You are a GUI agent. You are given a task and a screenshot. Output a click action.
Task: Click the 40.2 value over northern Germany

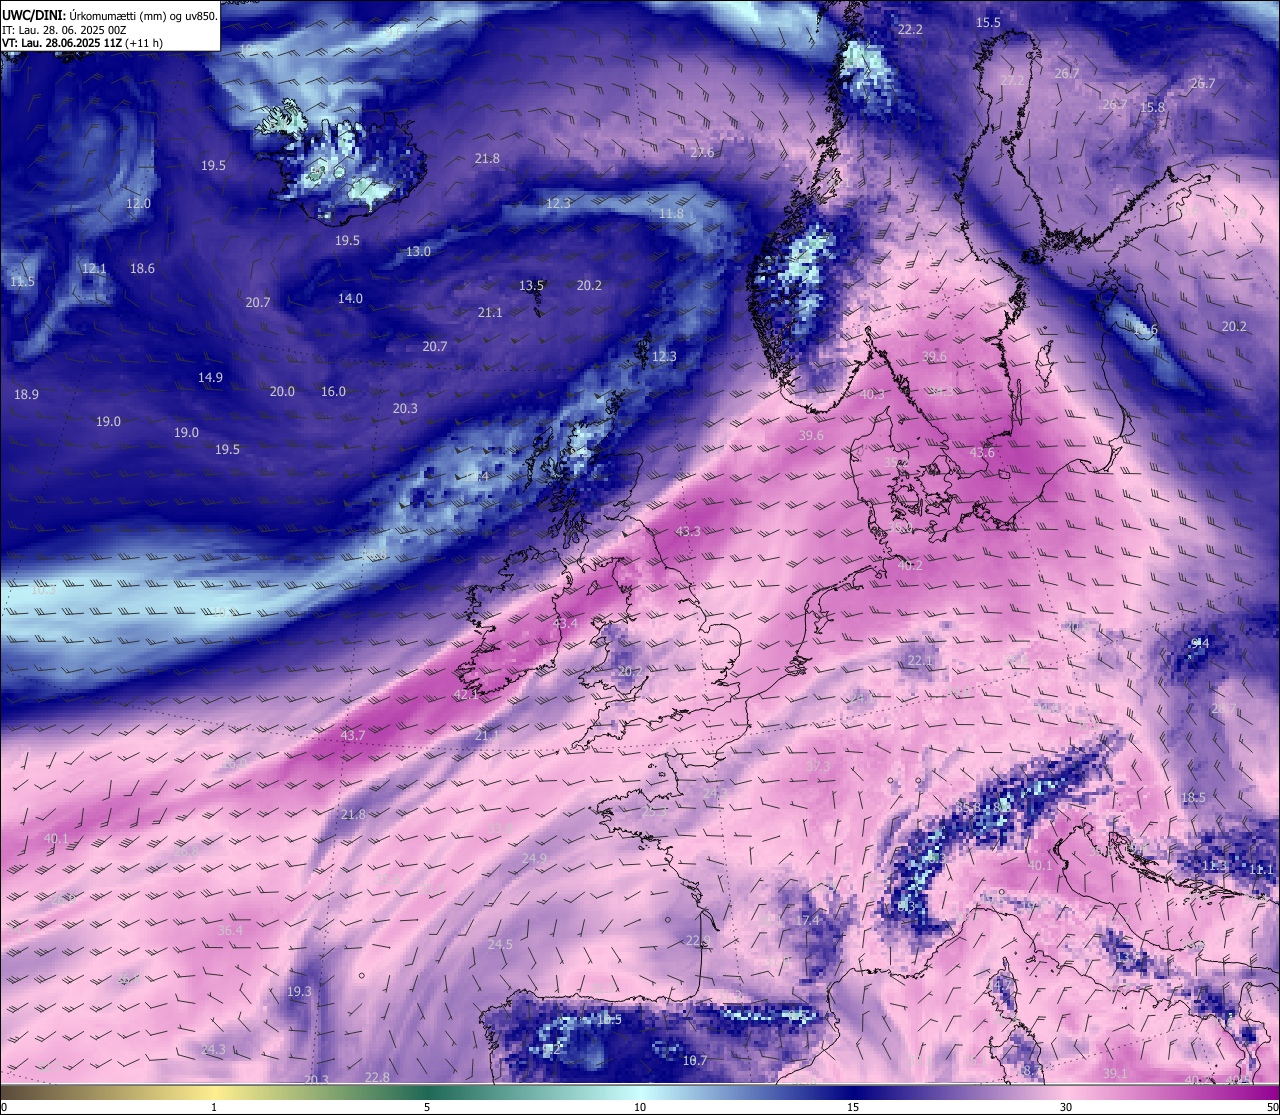tap(910, 565)
